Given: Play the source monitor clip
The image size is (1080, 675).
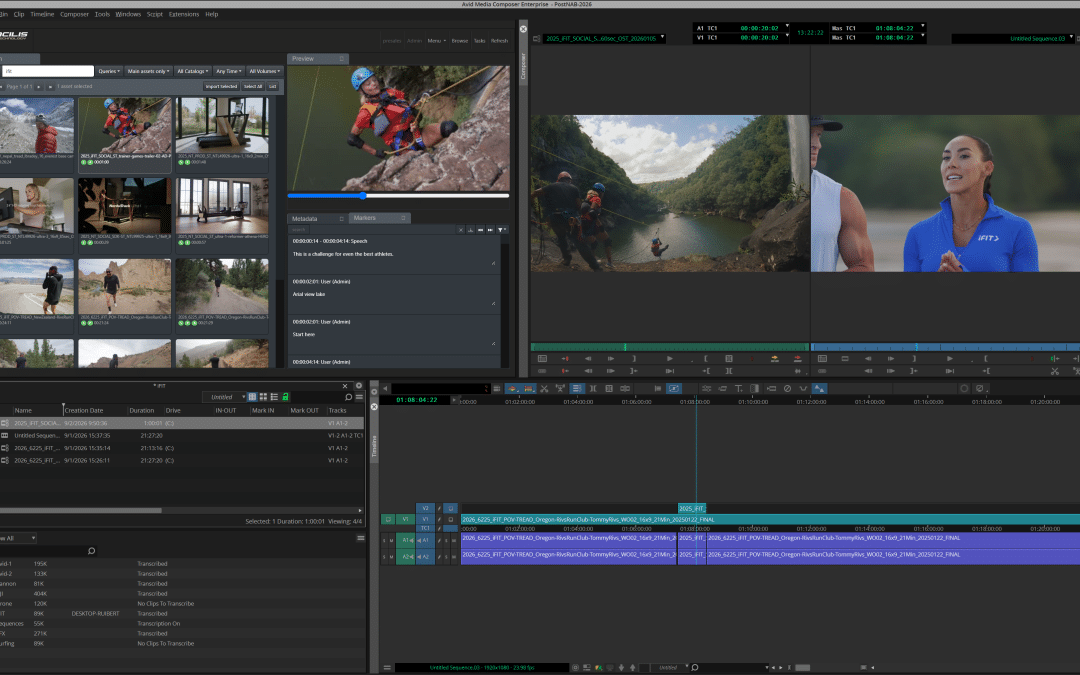Looking at the screenshot, I should tap(669, 358).
